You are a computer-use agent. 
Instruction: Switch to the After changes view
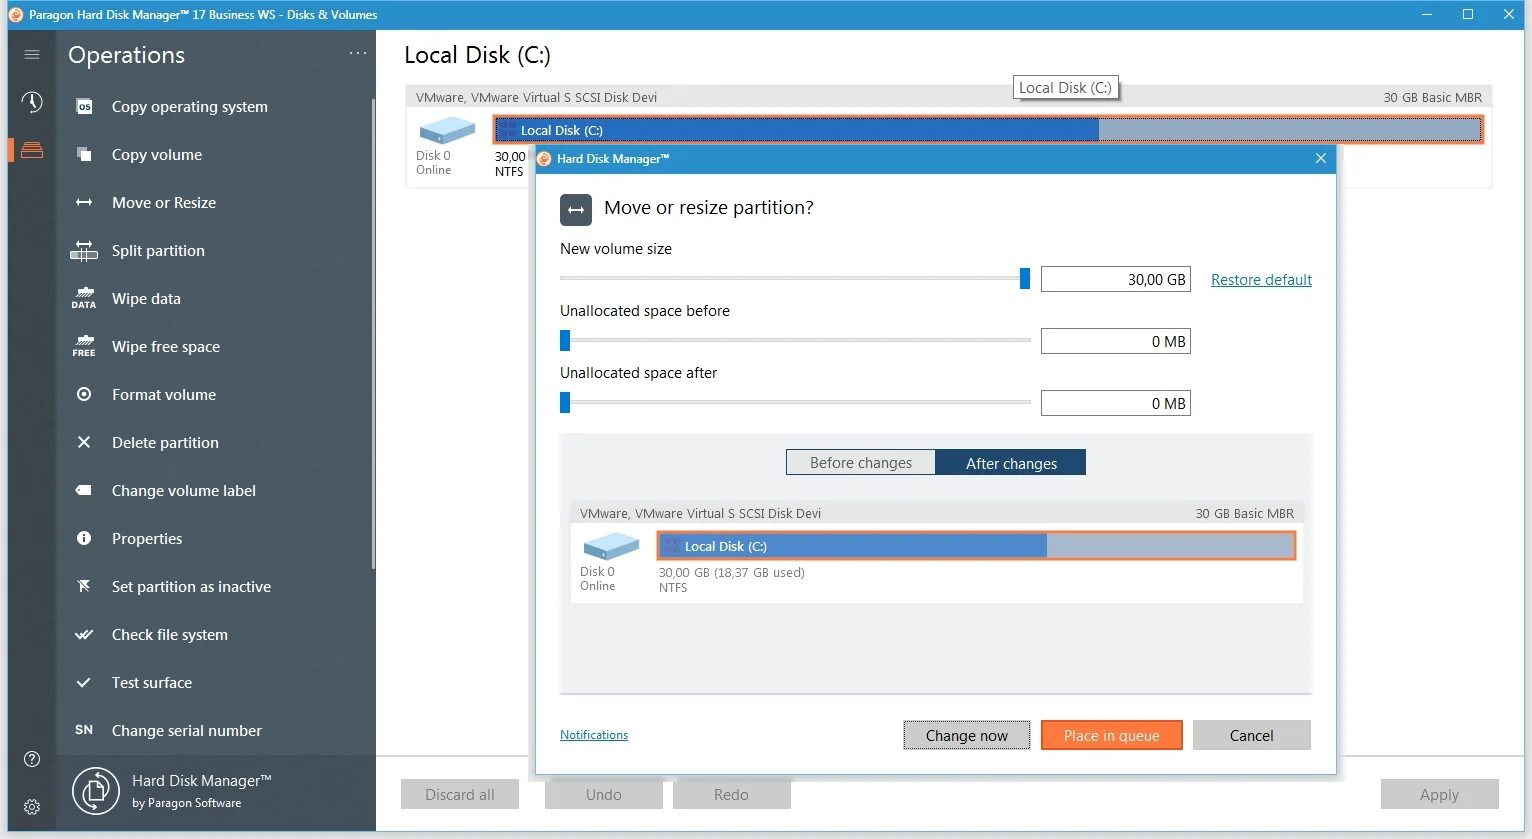click(x=1011, y=463)
